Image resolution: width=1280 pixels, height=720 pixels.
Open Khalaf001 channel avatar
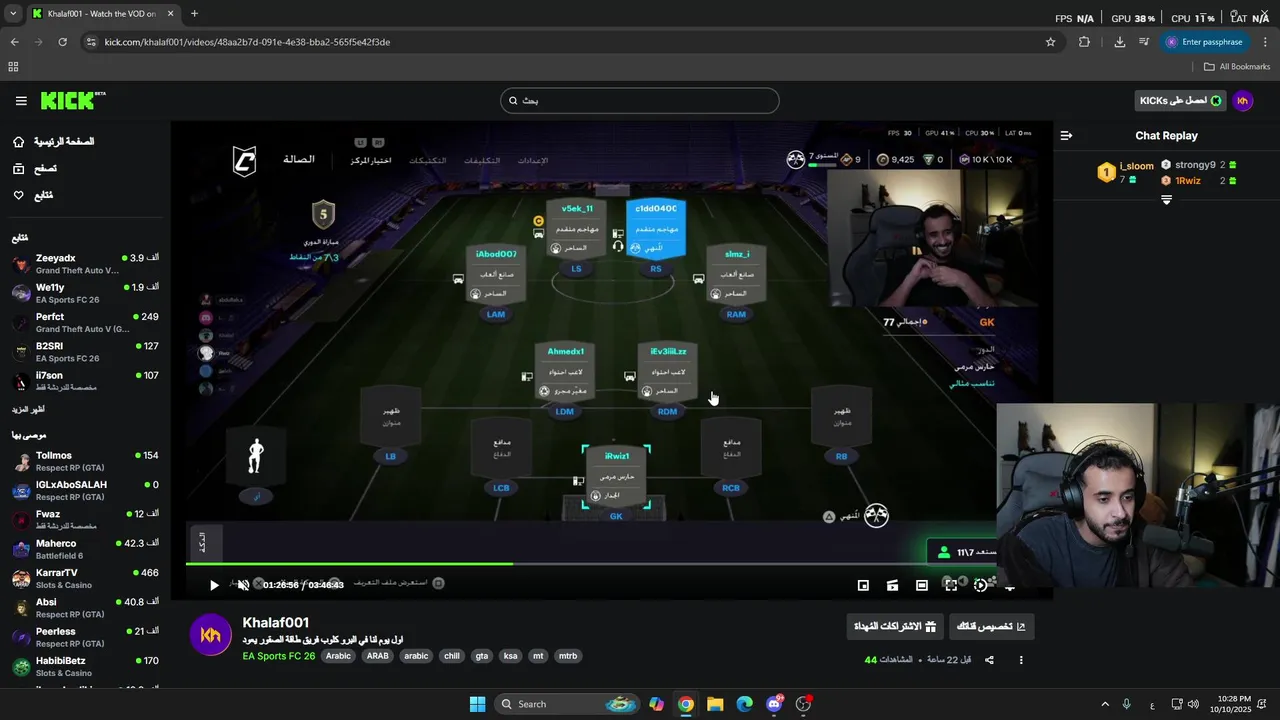(x=211, y=635)
